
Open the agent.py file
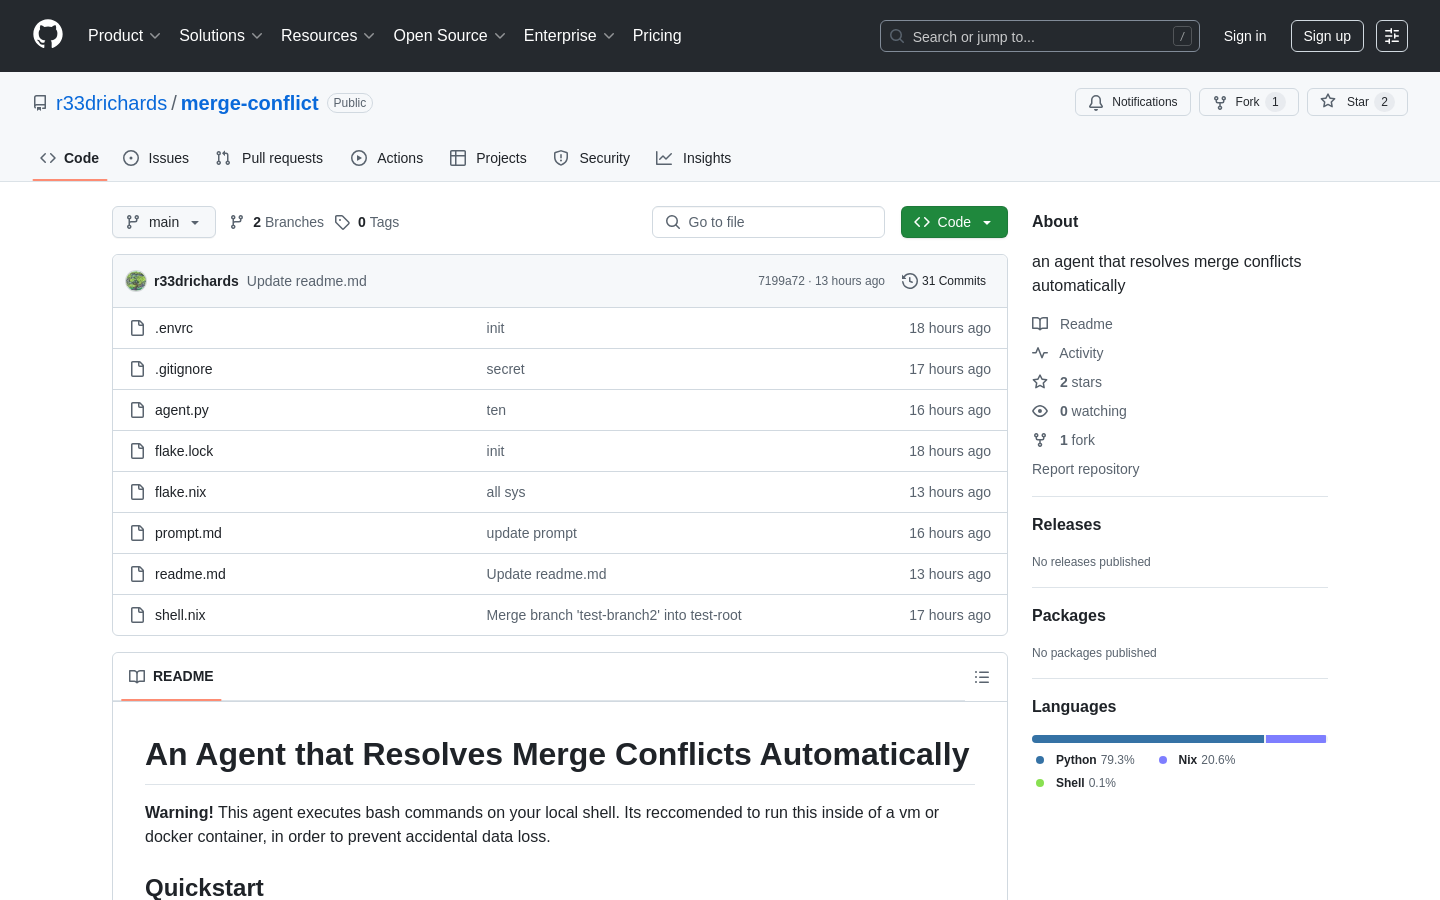pos(182,410)
